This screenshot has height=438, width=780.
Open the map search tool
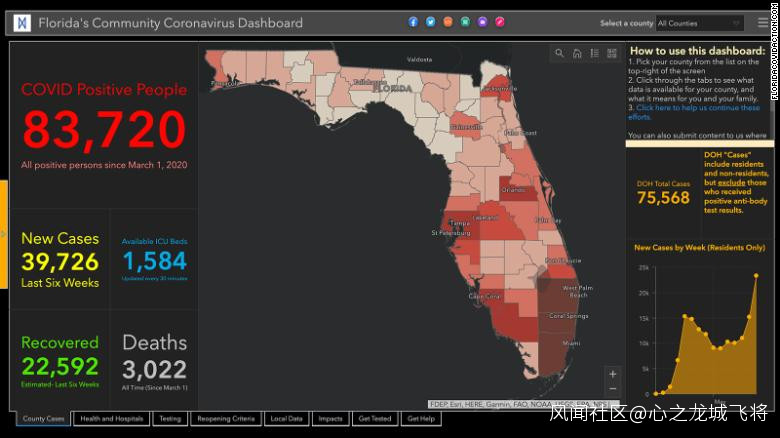[x=560, y=53]
